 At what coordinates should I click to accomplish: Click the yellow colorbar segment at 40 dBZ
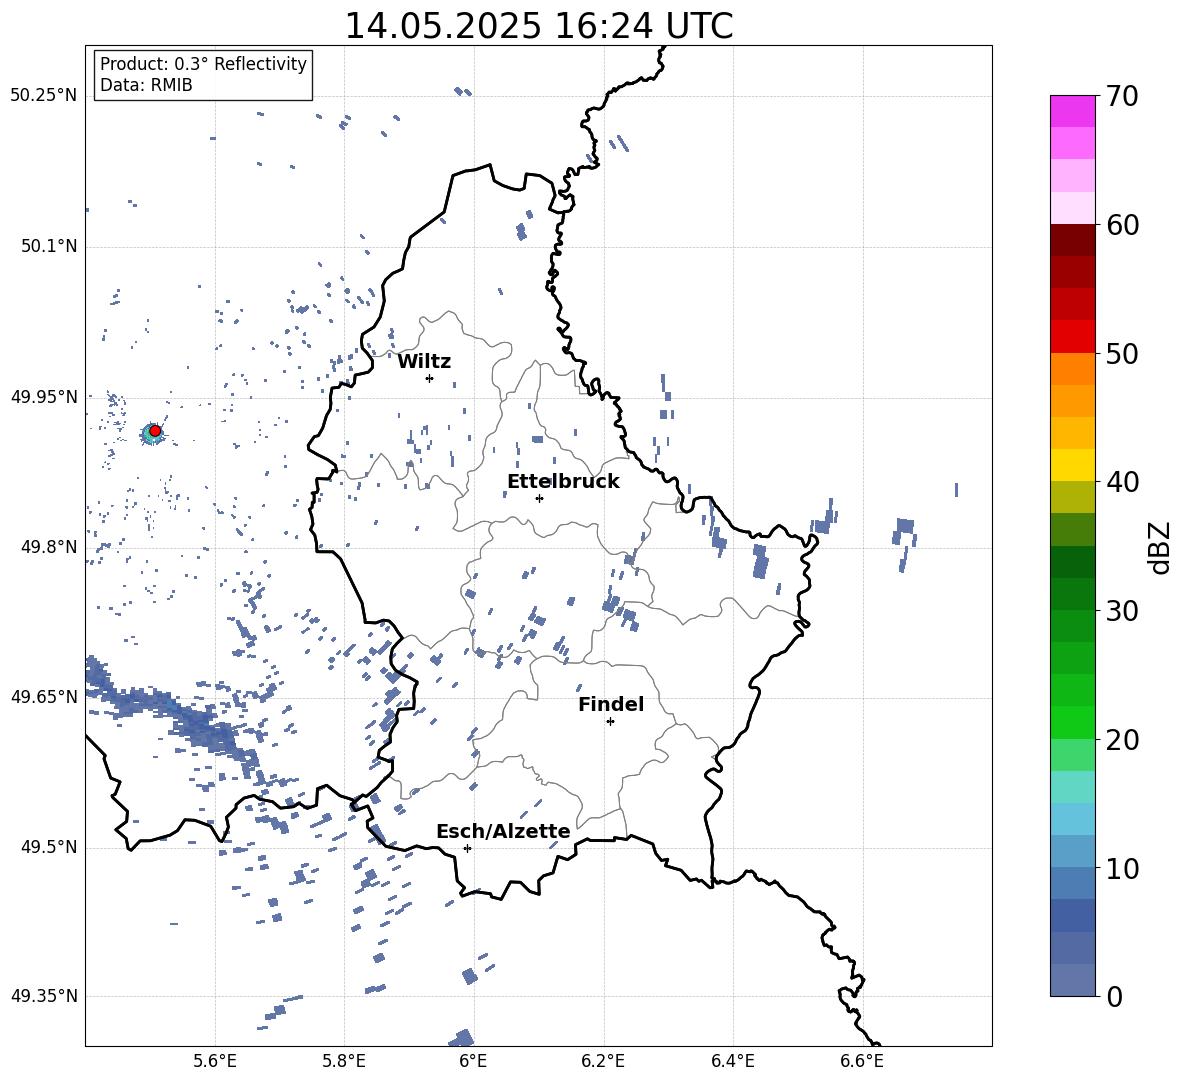[1072, 465]
